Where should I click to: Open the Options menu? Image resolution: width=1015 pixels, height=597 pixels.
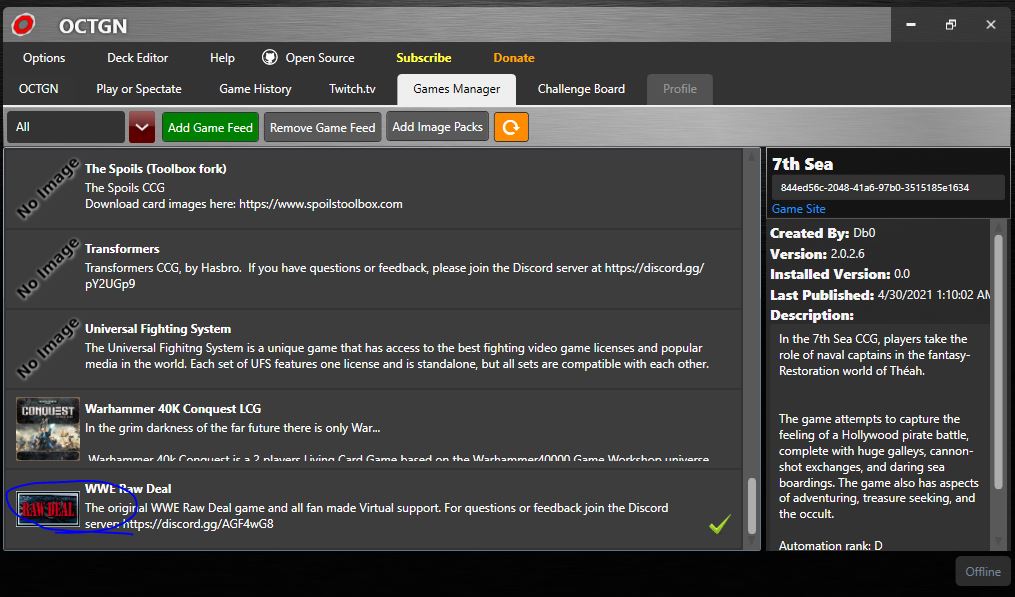[44, 58]
